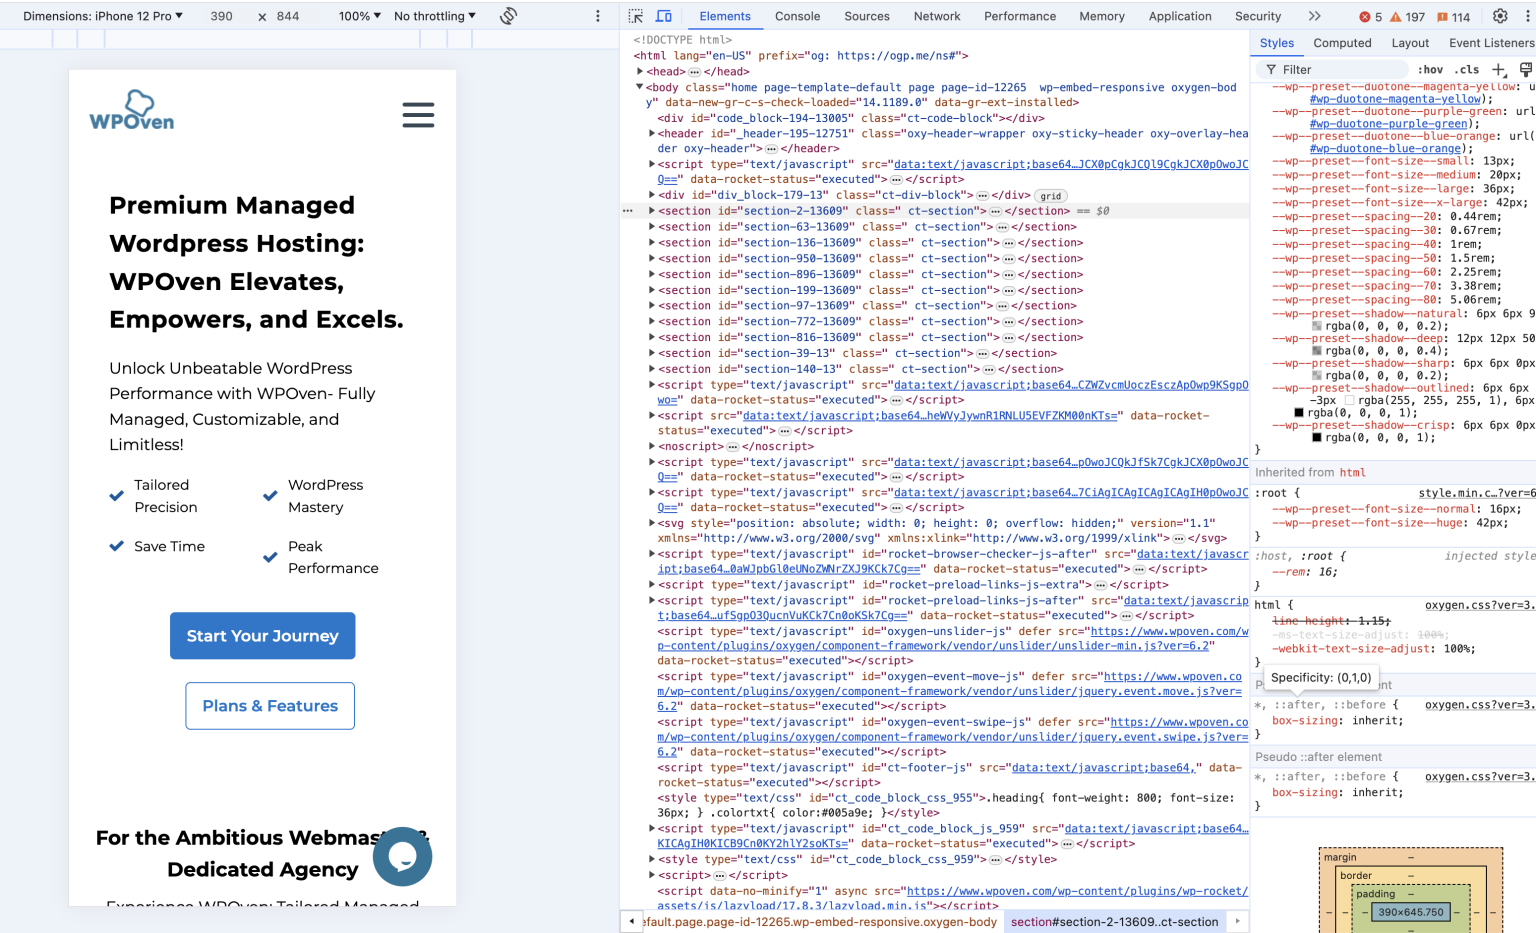
Task: Toggle the grid overlay badge on div_block-179-13
Action: click(1050, 195)
